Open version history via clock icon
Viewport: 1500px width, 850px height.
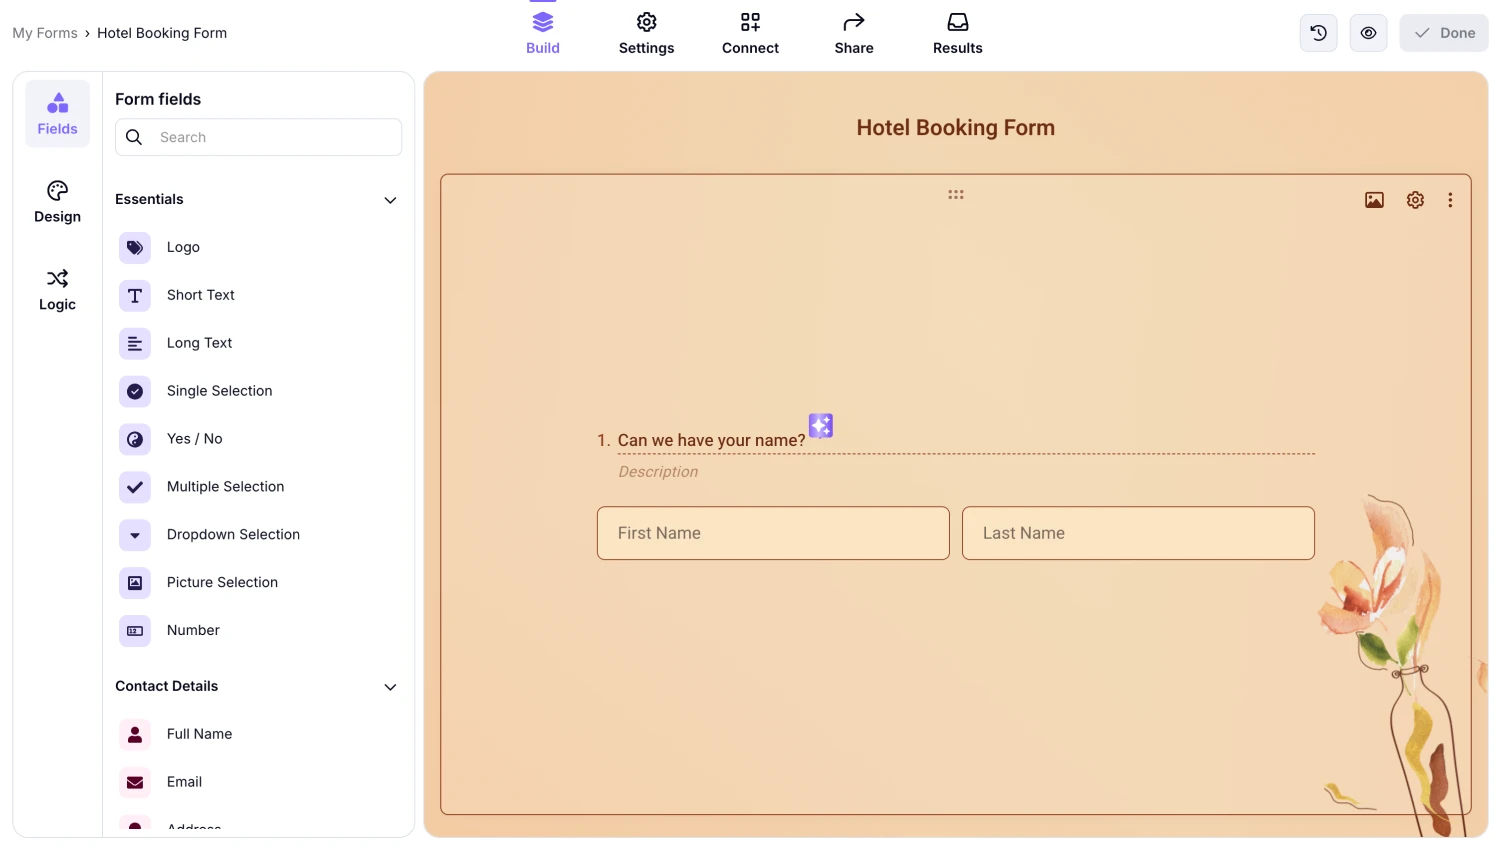click(x=1317, y=32)
